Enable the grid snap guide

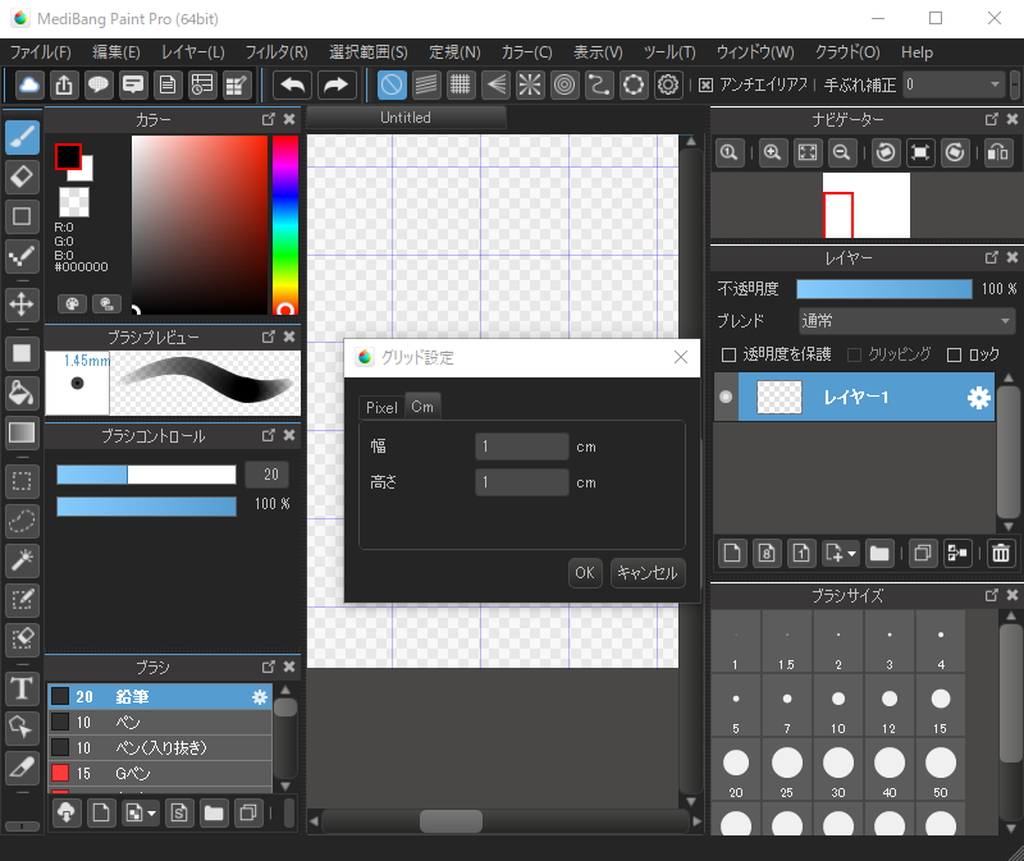(460, 85)
